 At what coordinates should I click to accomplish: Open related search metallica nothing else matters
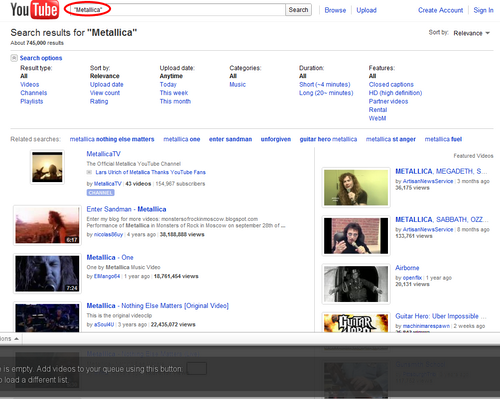(x=112, y=139)
